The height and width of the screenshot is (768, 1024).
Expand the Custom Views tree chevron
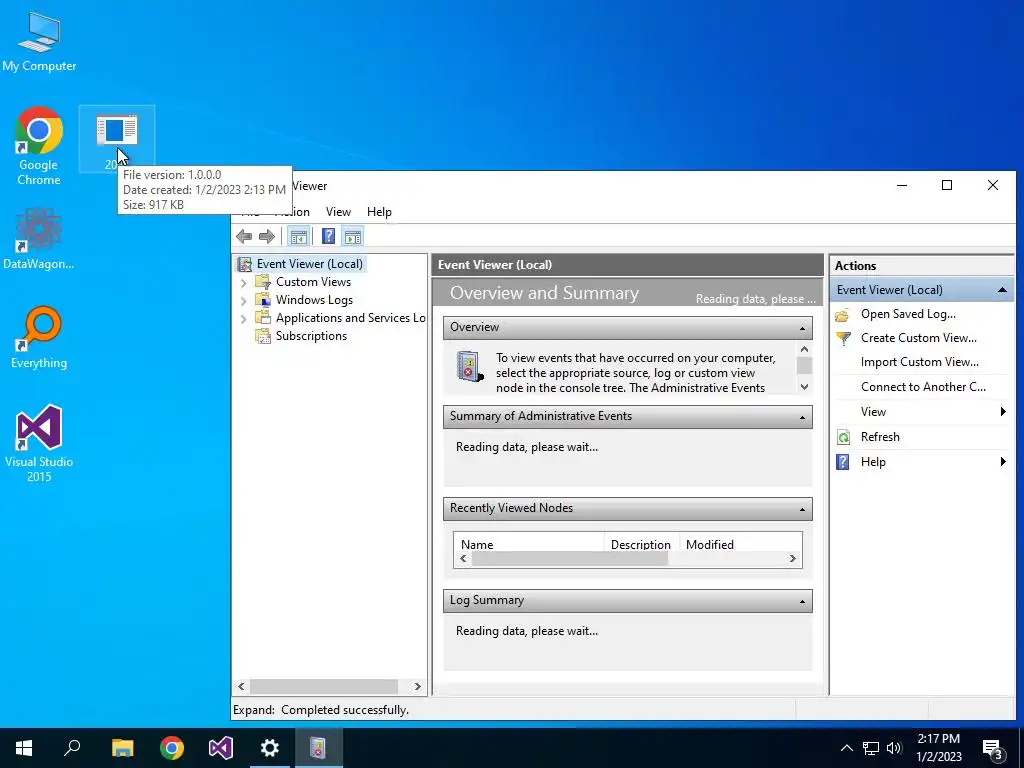[244, 283]
